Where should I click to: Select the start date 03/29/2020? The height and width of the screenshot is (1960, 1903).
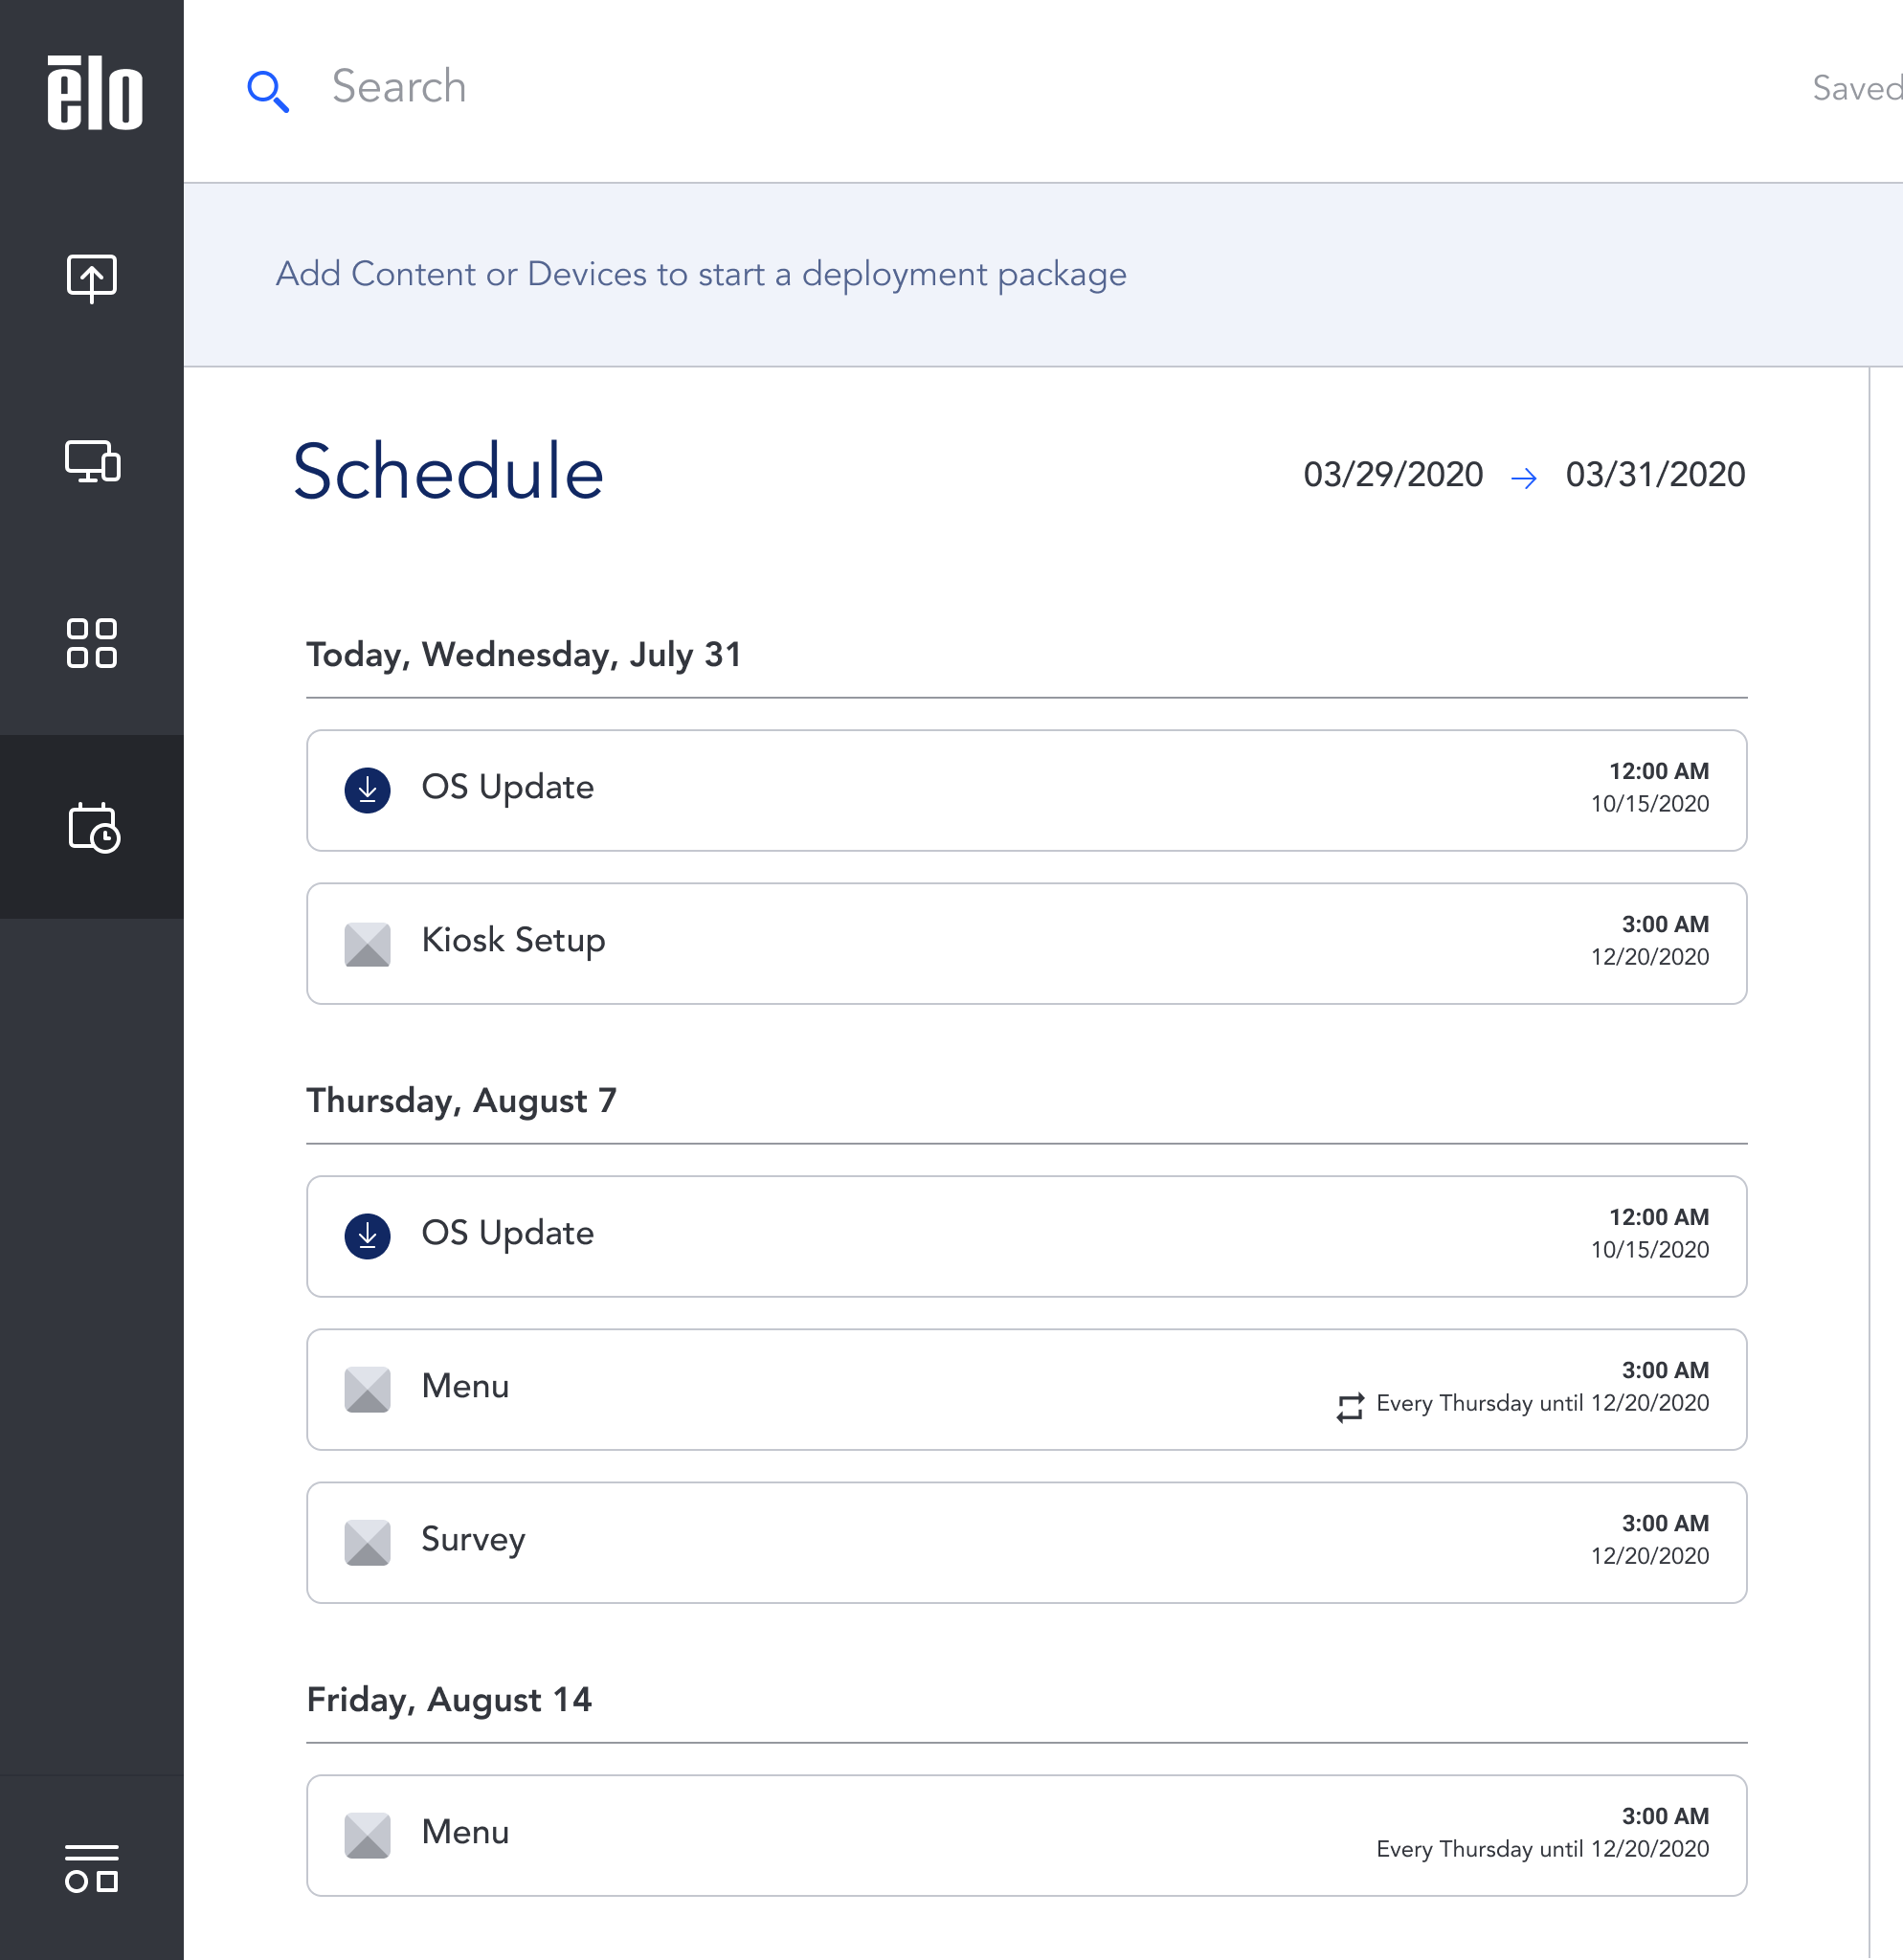1392,474
